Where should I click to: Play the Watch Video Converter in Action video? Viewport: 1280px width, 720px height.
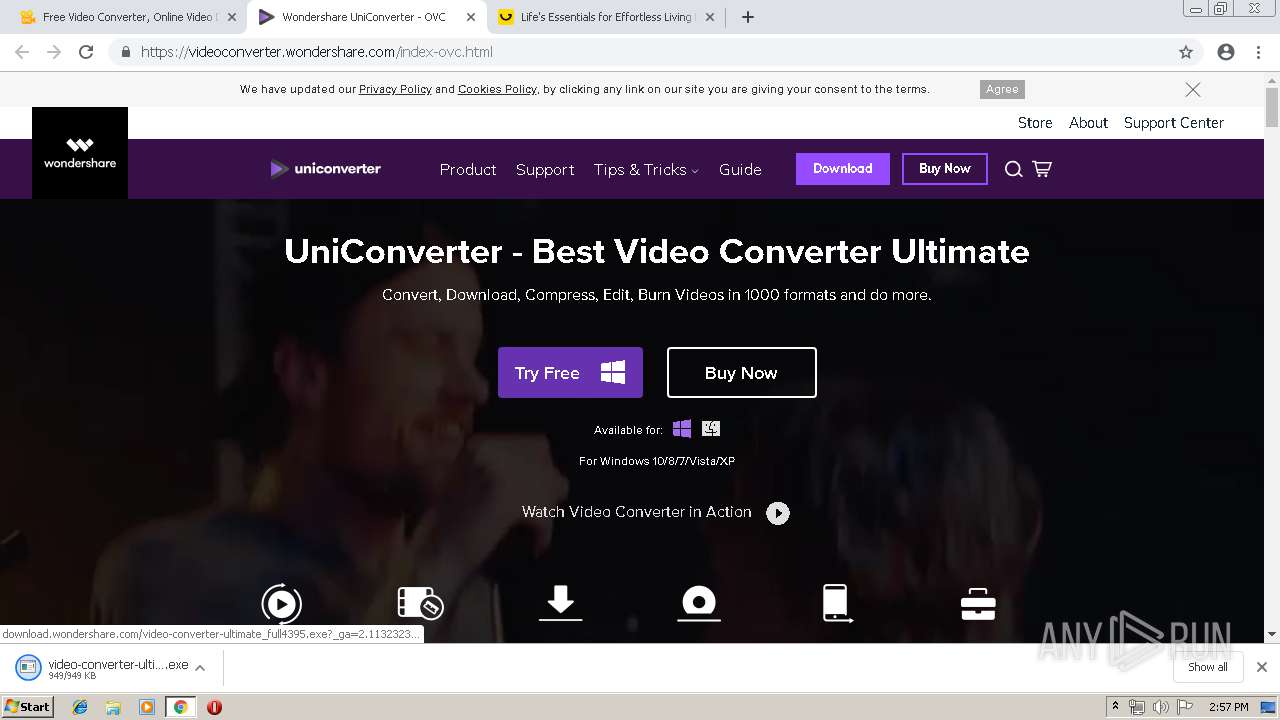[778, 513]
